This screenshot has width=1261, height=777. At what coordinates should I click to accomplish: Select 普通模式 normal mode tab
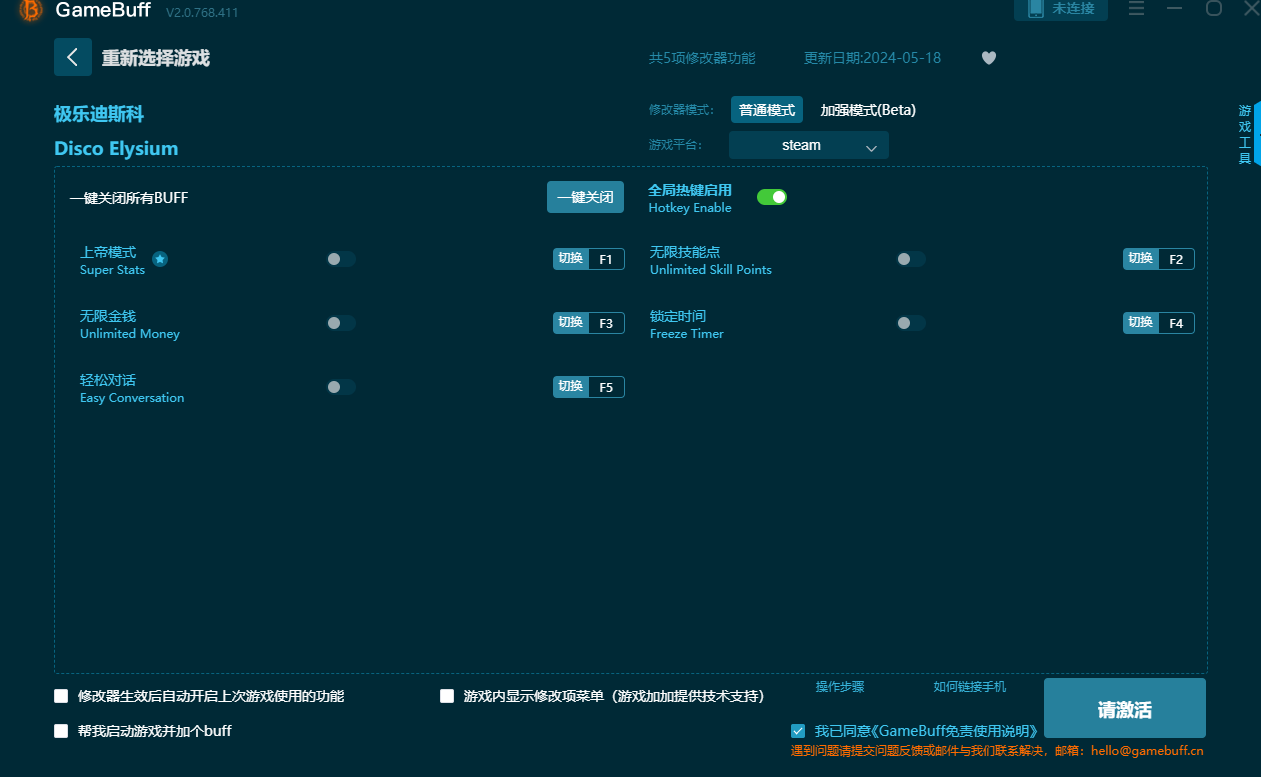(x=767, y=110)
